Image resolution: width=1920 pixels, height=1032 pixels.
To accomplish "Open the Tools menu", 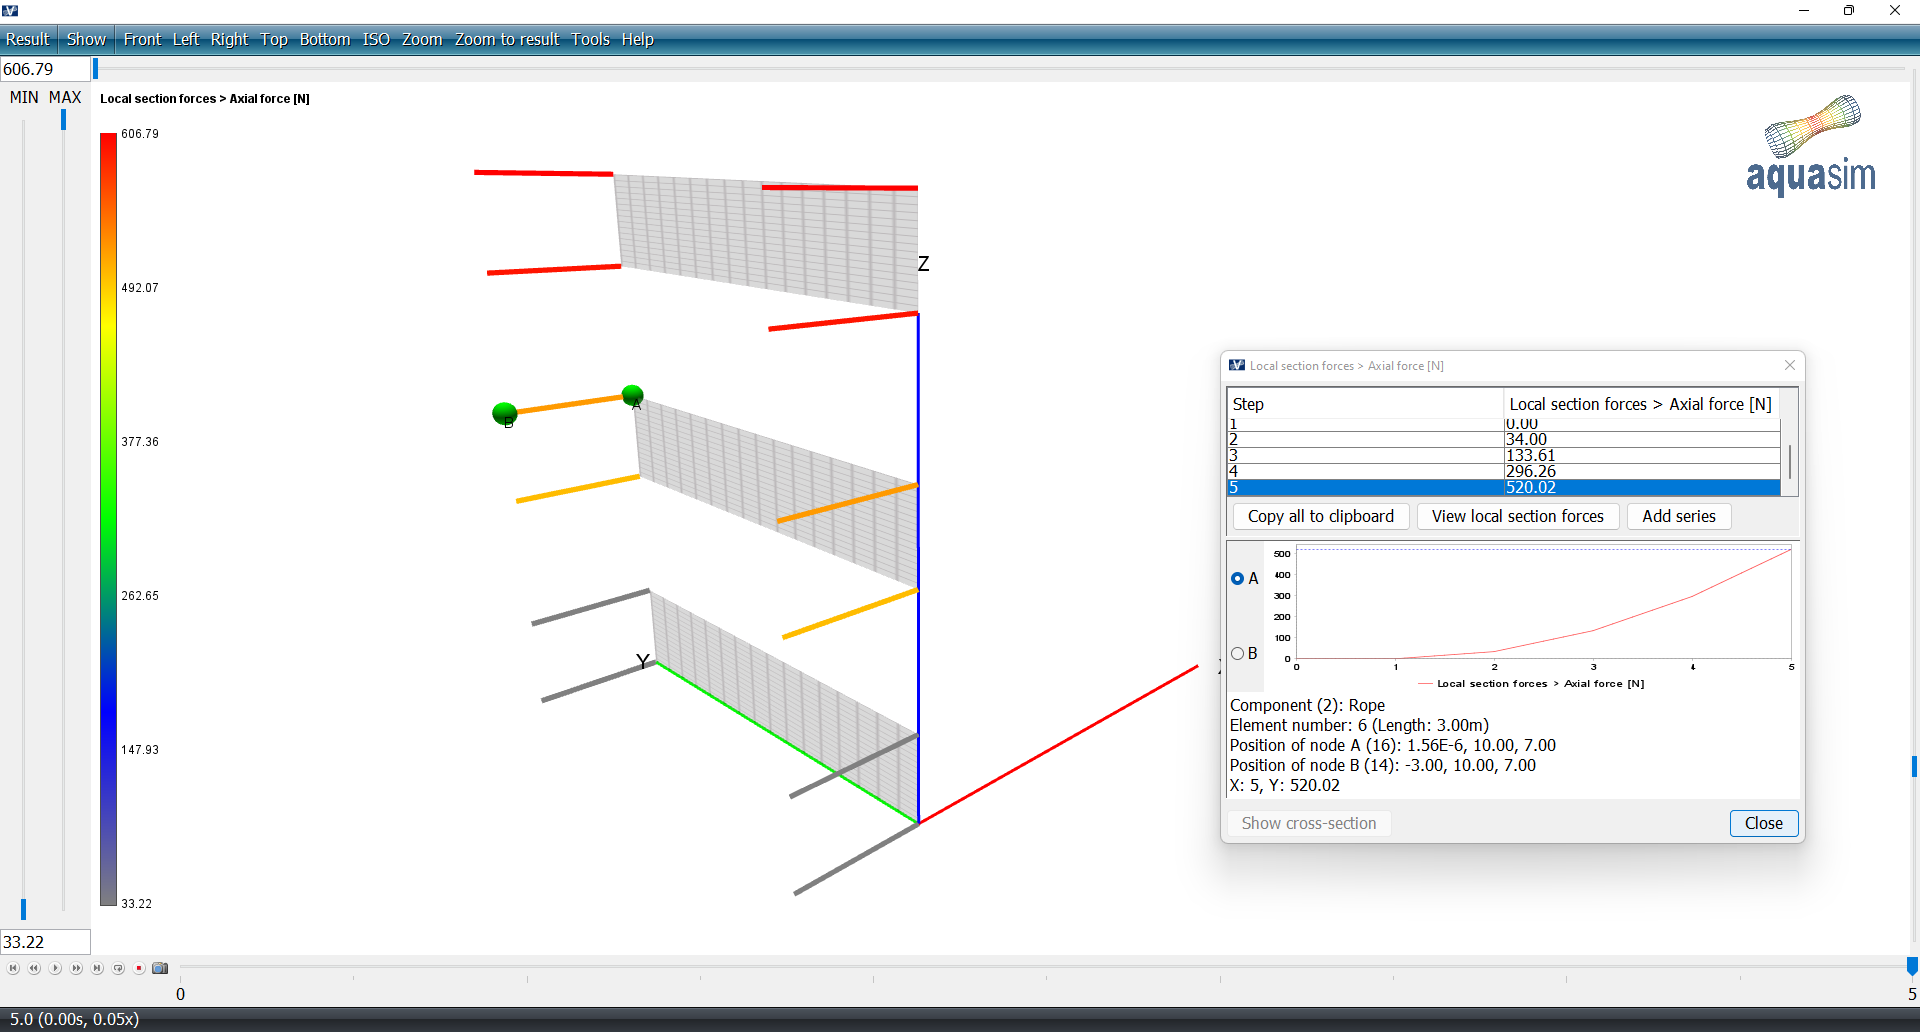I will 590,39.
